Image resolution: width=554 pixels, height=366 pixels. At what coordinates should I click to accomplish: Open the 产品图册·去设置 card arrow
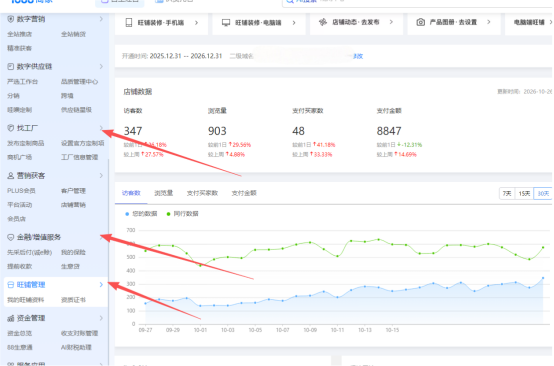489,22
